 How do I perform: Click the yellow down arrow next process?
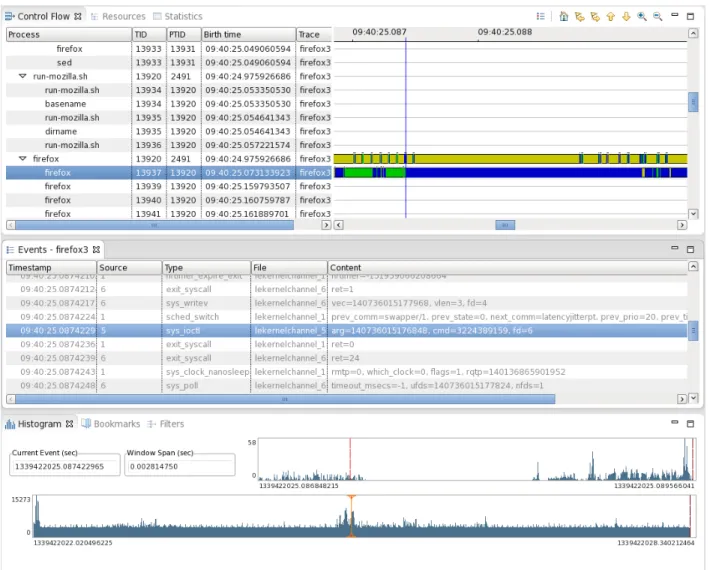[x=626, y=17]
